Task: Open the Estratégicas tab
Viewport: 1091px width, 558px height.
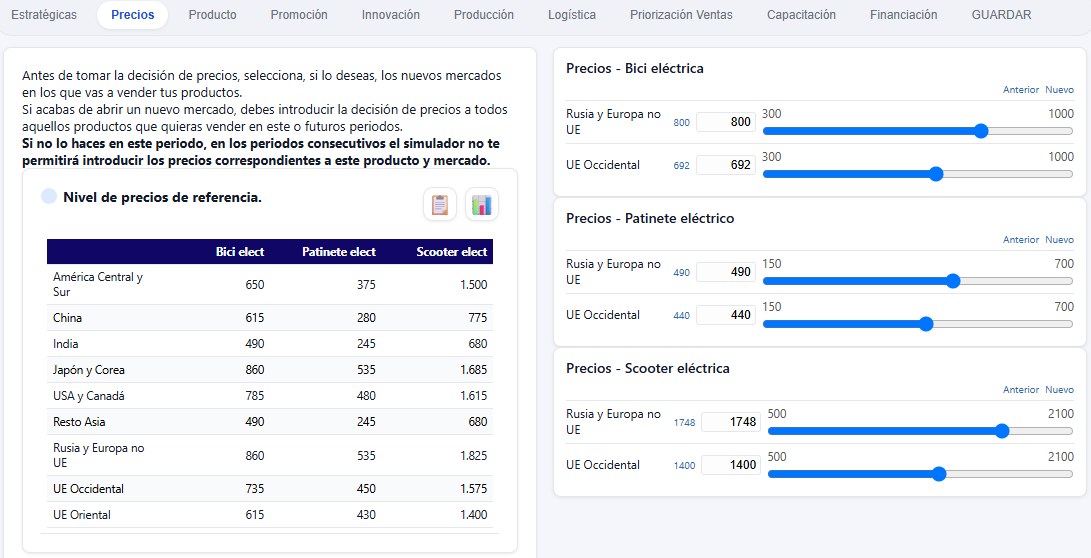Action: coord(45,15)
